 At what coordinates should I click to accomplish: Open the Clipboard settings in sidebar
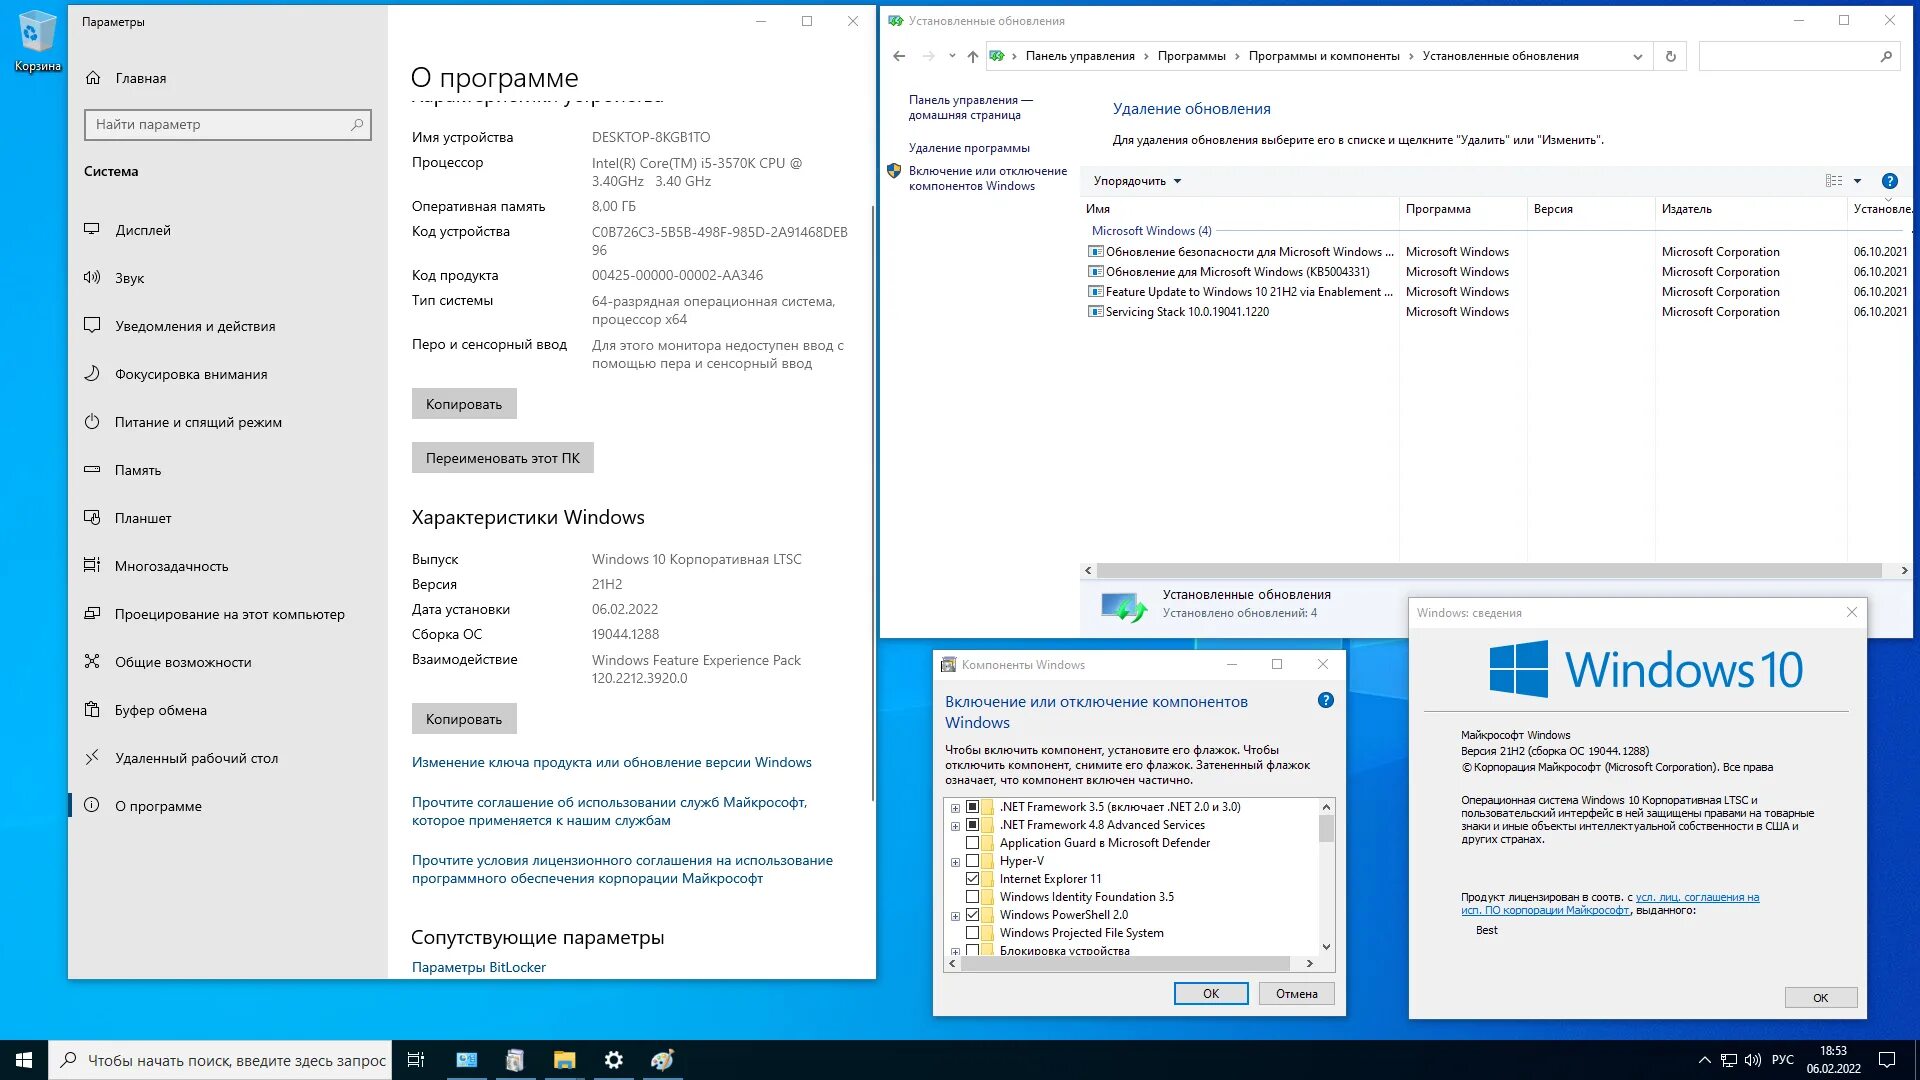coord(160,710)
